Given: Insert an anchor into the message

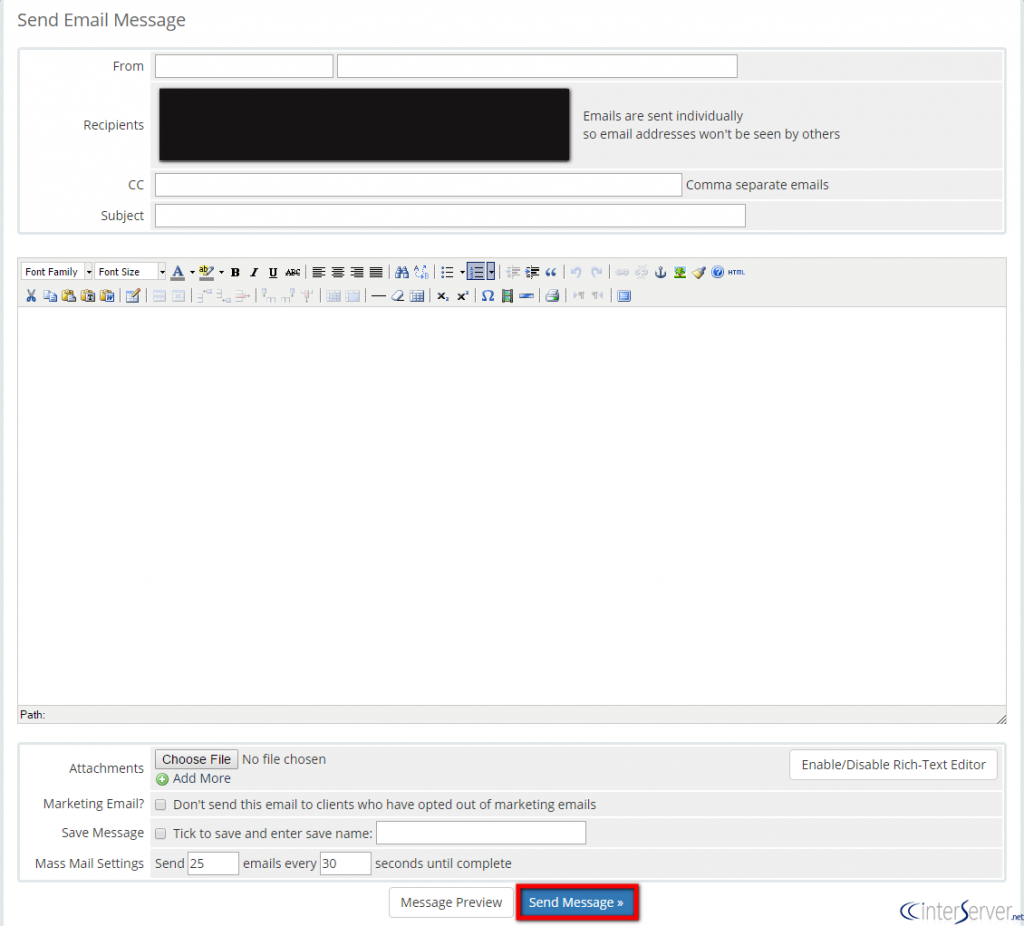Looking at the screenshot, I should (660, 271).
